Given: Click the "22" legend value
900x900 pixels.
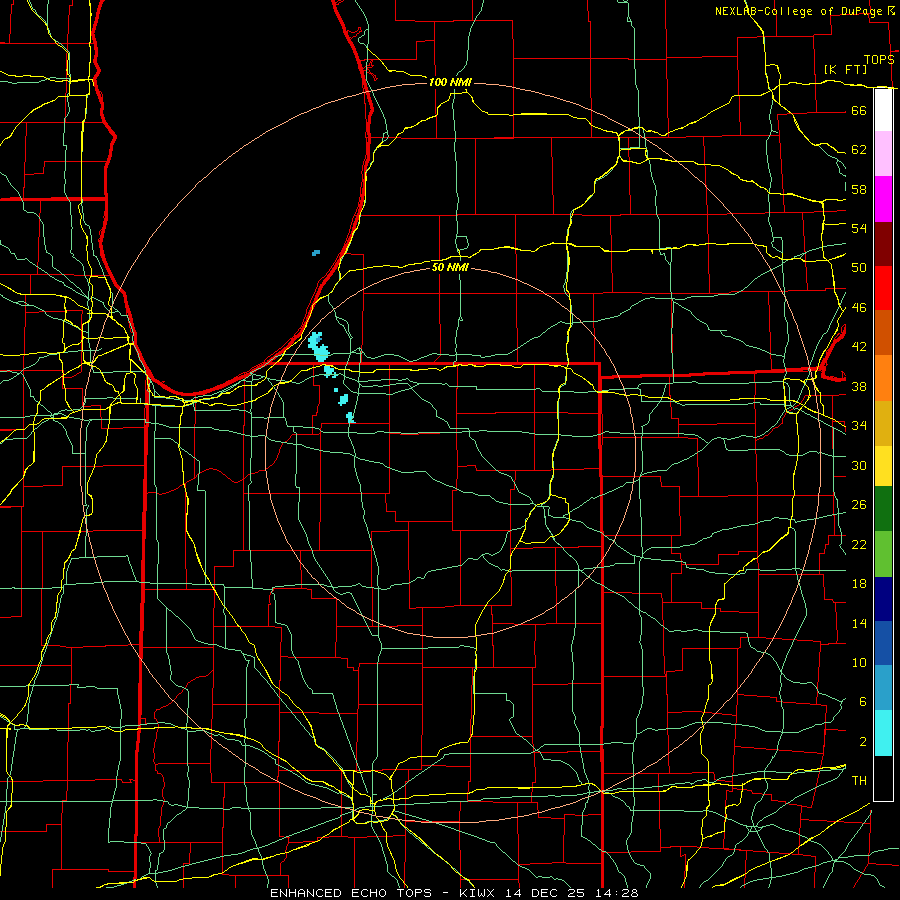Looking at the screenshot, I should (859, 544).
